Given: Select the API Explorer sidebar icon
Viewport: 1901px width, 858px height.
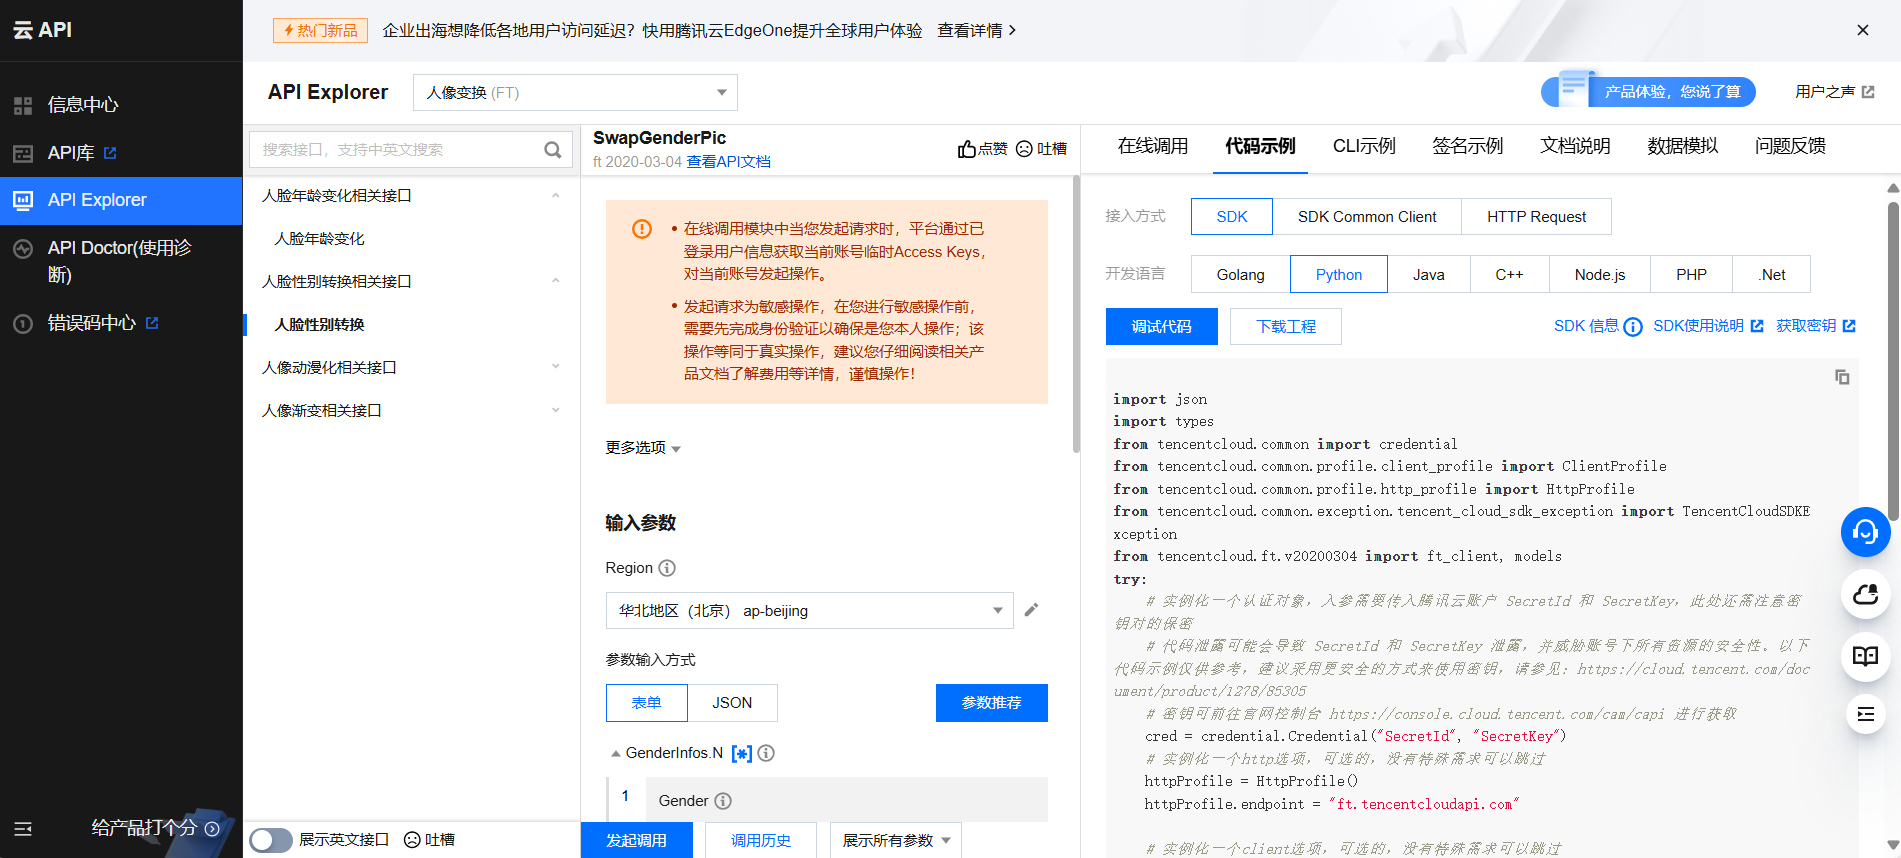Looking at the screenshot, I should [x=23, y=200].
